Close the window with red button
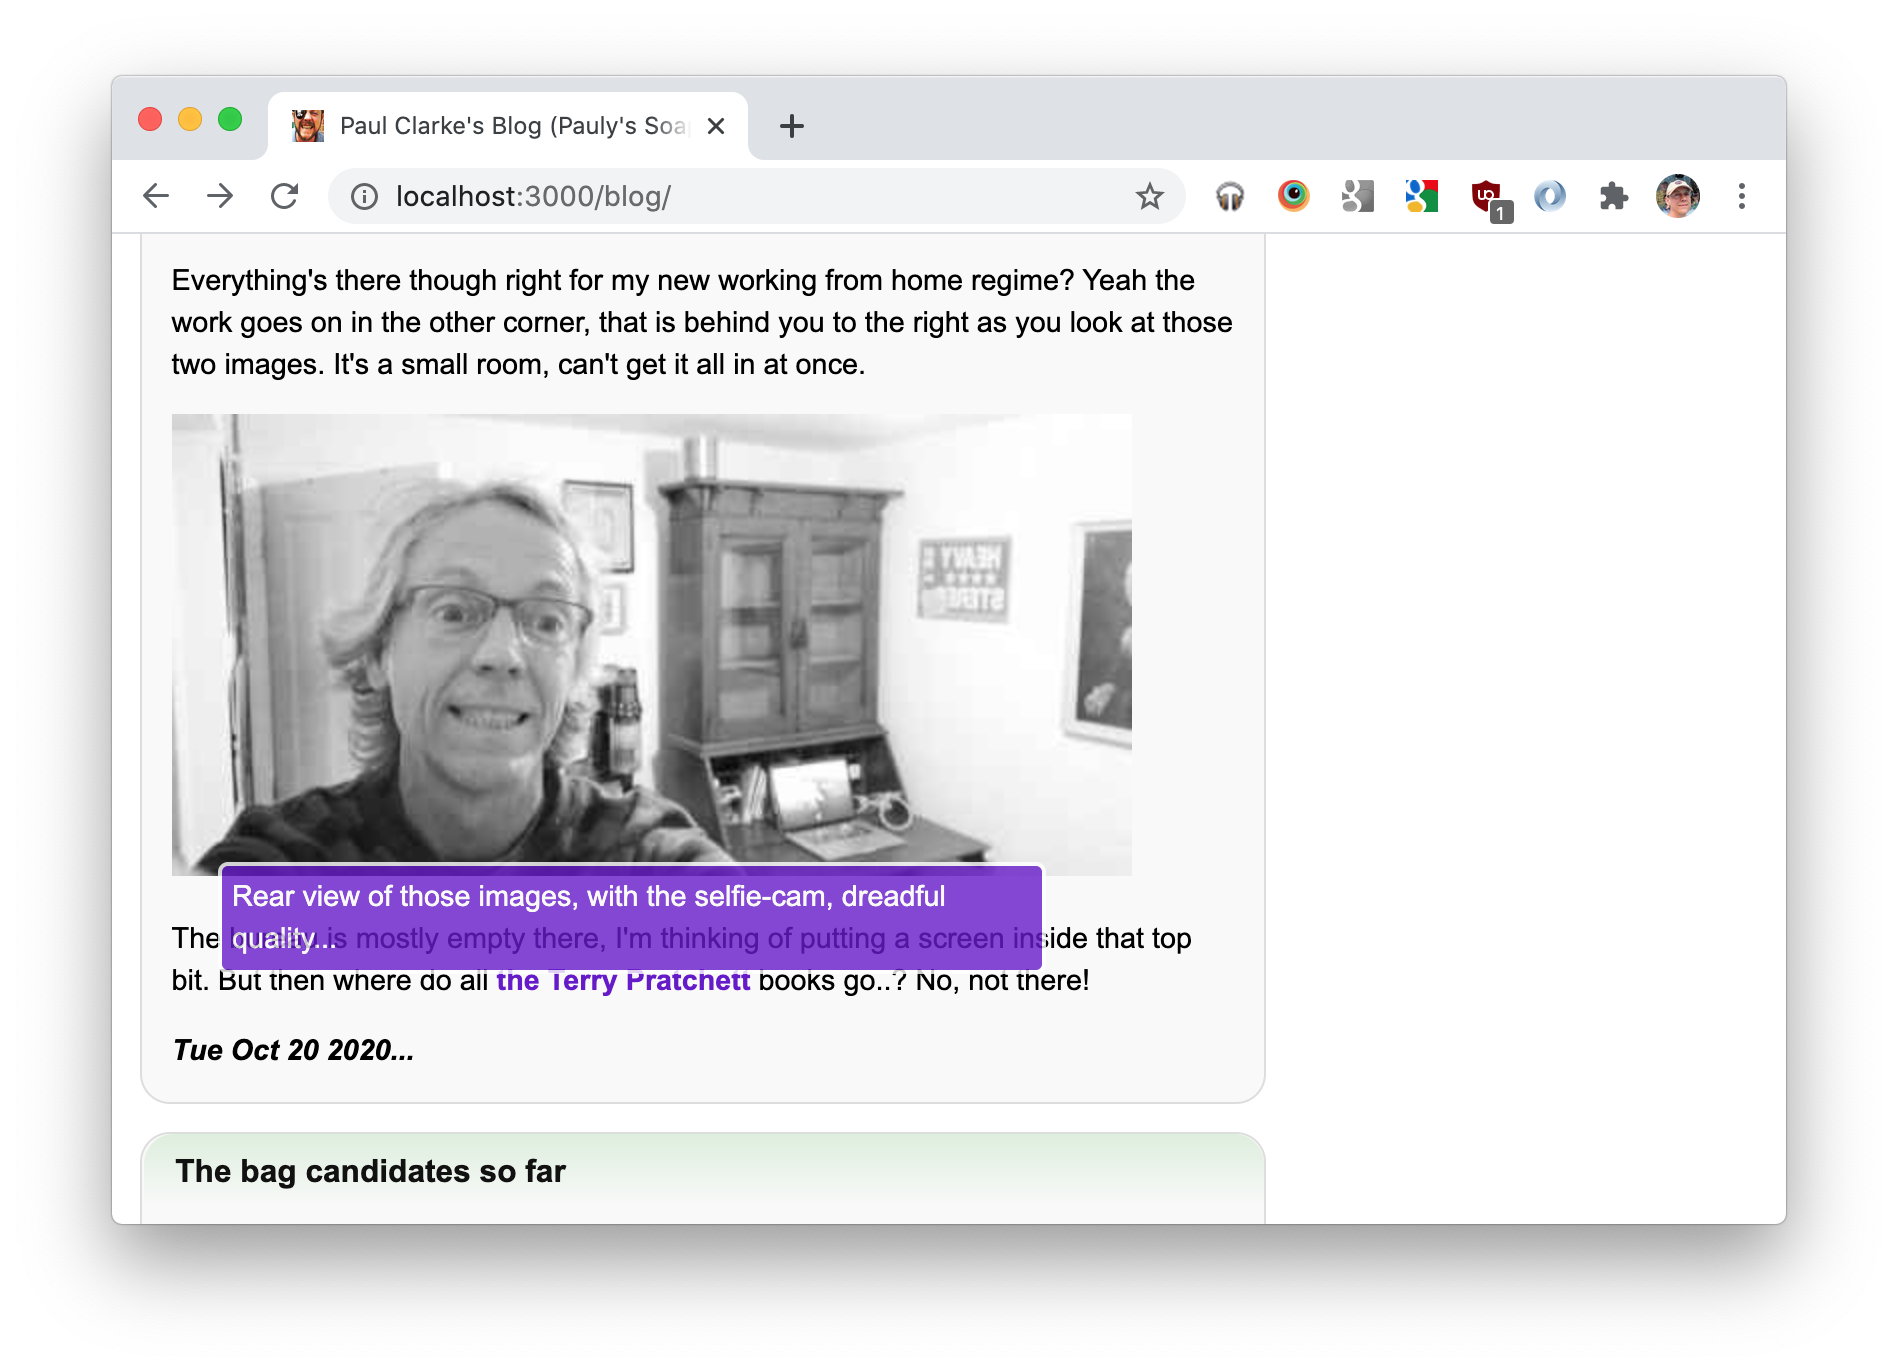The width and height of the screenshot is (1898, 1372). pos(150,119)
